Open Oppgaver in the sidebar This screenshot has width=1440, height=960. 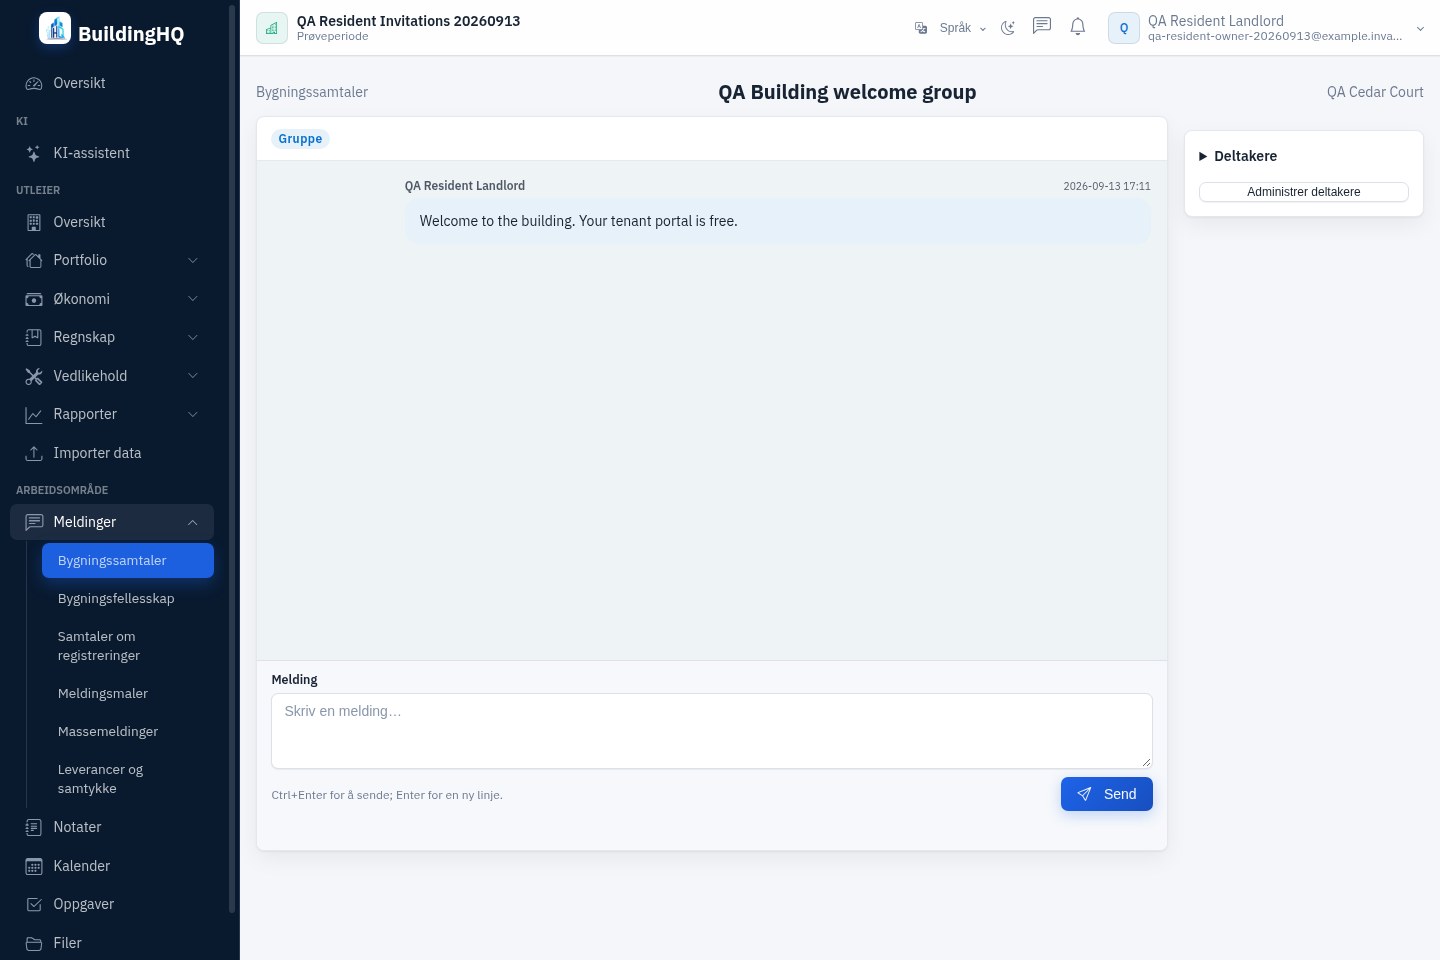pos(112,904)
